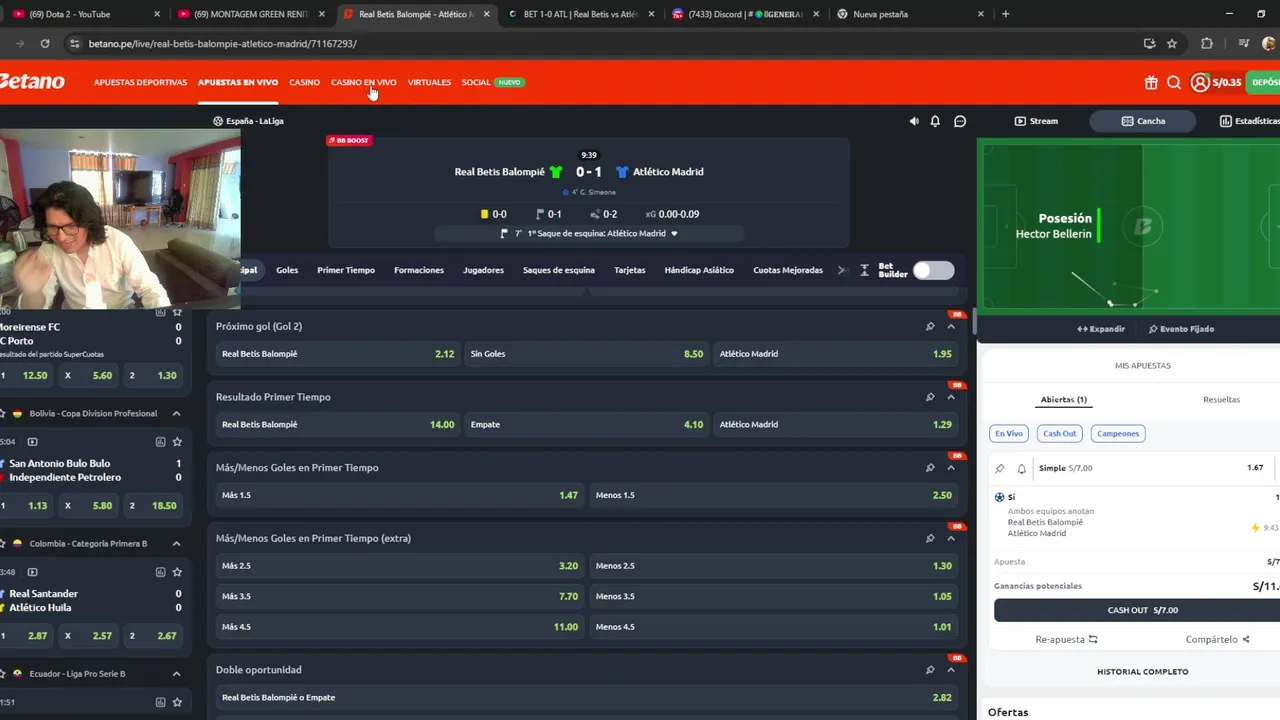This screenshot has width=1280, height=720.
Task: Collapse Más/Menos Goles en Primer Tiempo section
Action: pos(951,467)
